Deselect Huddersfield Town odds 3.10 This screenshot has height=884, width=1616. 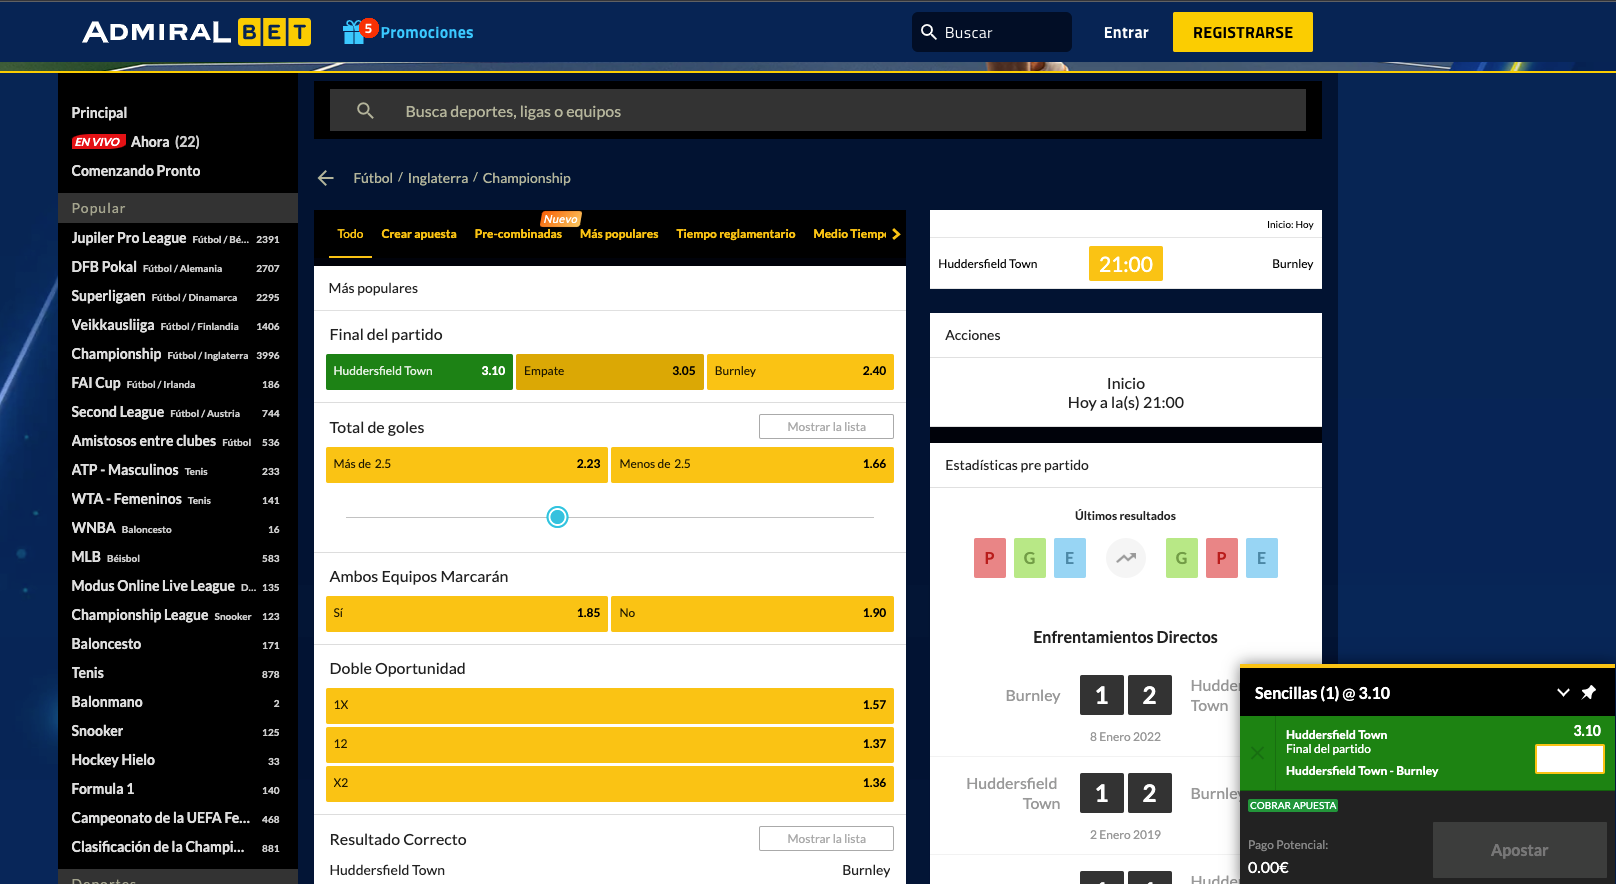[419, 371]
